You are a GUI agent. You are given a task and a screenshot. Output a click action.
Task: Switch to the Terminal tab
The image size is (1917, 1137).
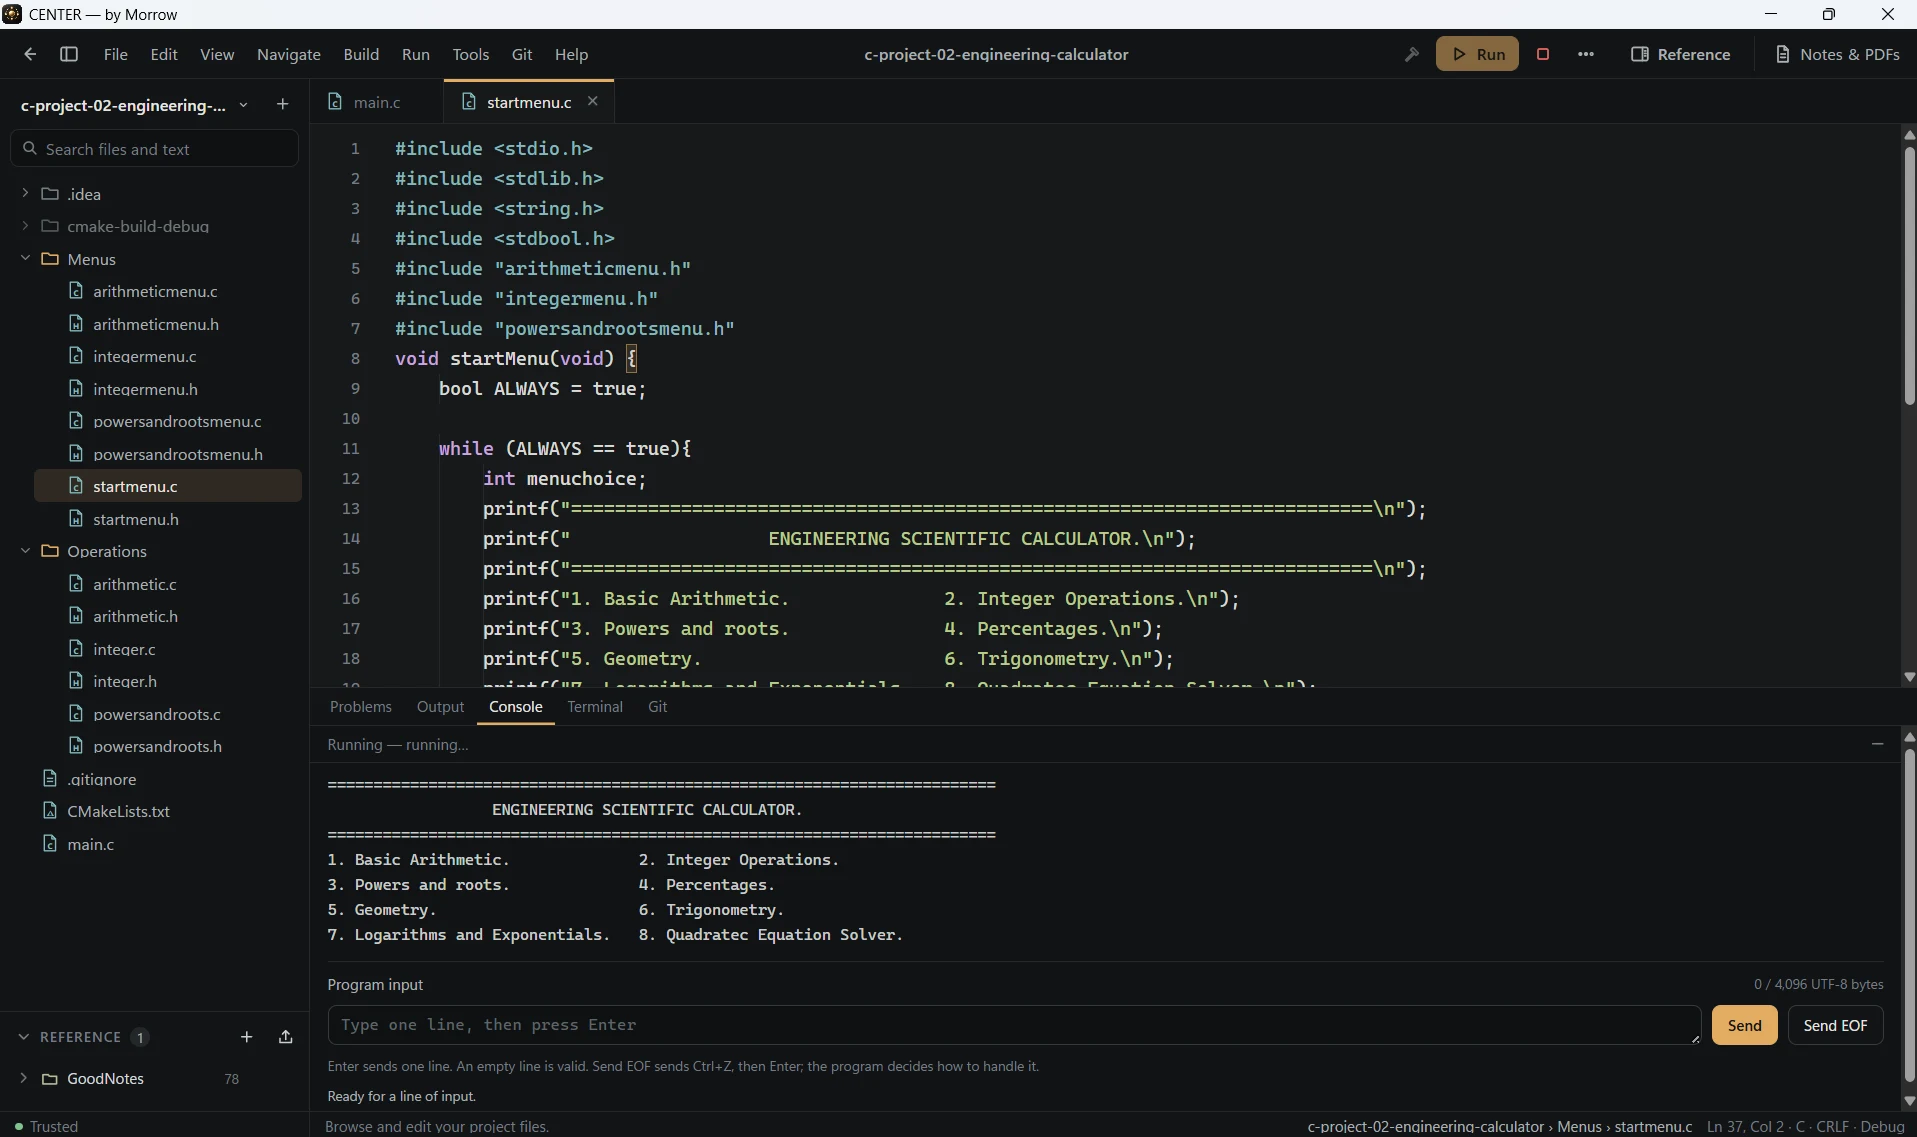tap(595, 706)
